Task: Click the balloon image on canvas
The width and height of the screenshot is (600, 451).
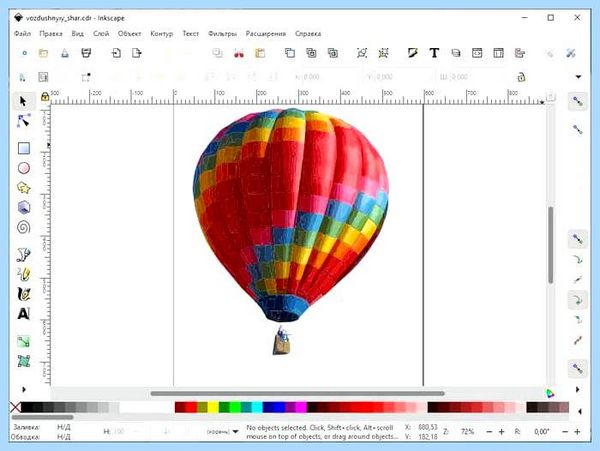Action: click(291, 231)
